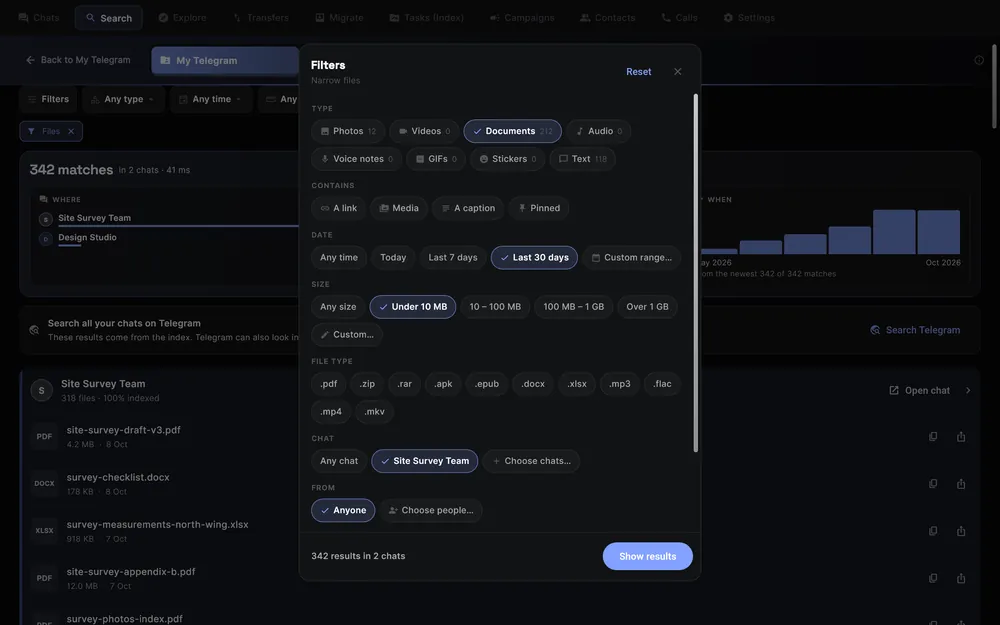Image resolution: width=1000 pixels, height=625 pixels.
Task: Click the info icon at top right
Action: click(x=979, y=60)
